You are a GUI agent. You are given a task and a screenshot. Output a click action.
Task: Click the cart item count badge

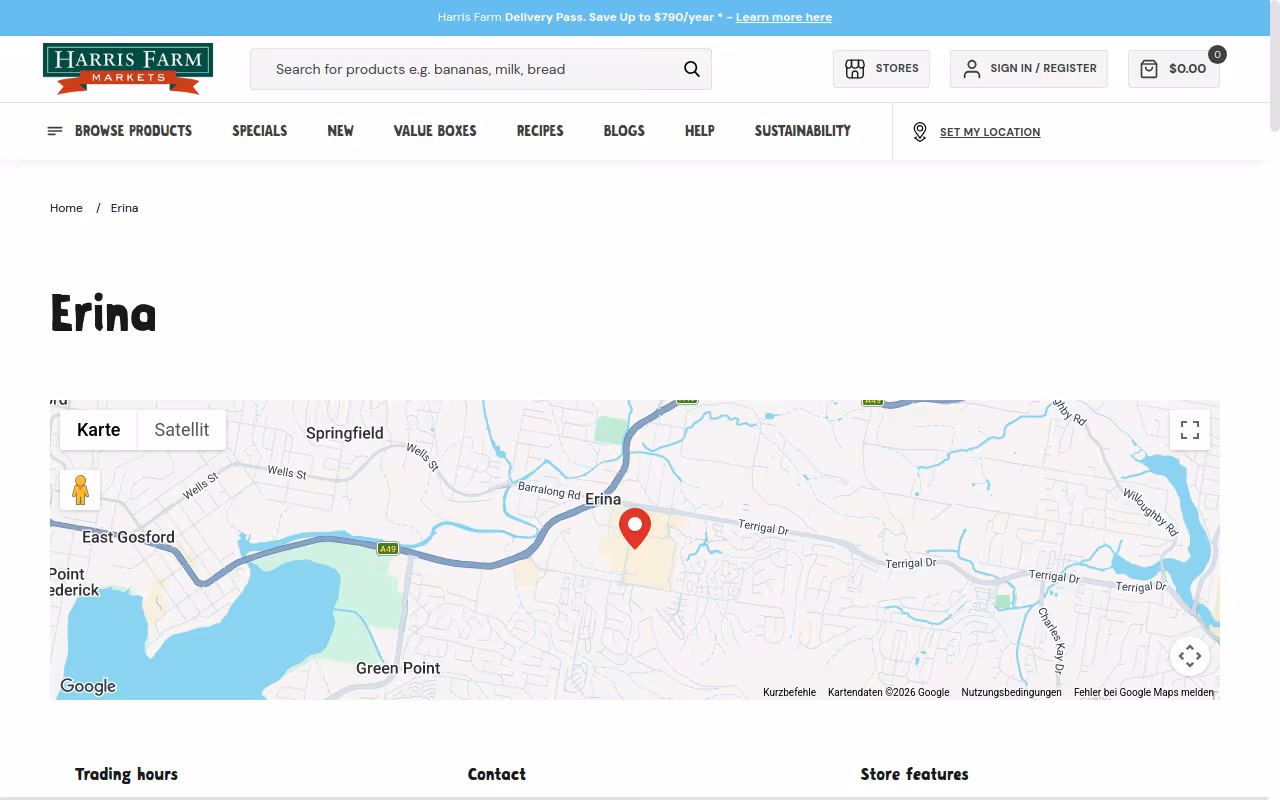point(1217,55)
